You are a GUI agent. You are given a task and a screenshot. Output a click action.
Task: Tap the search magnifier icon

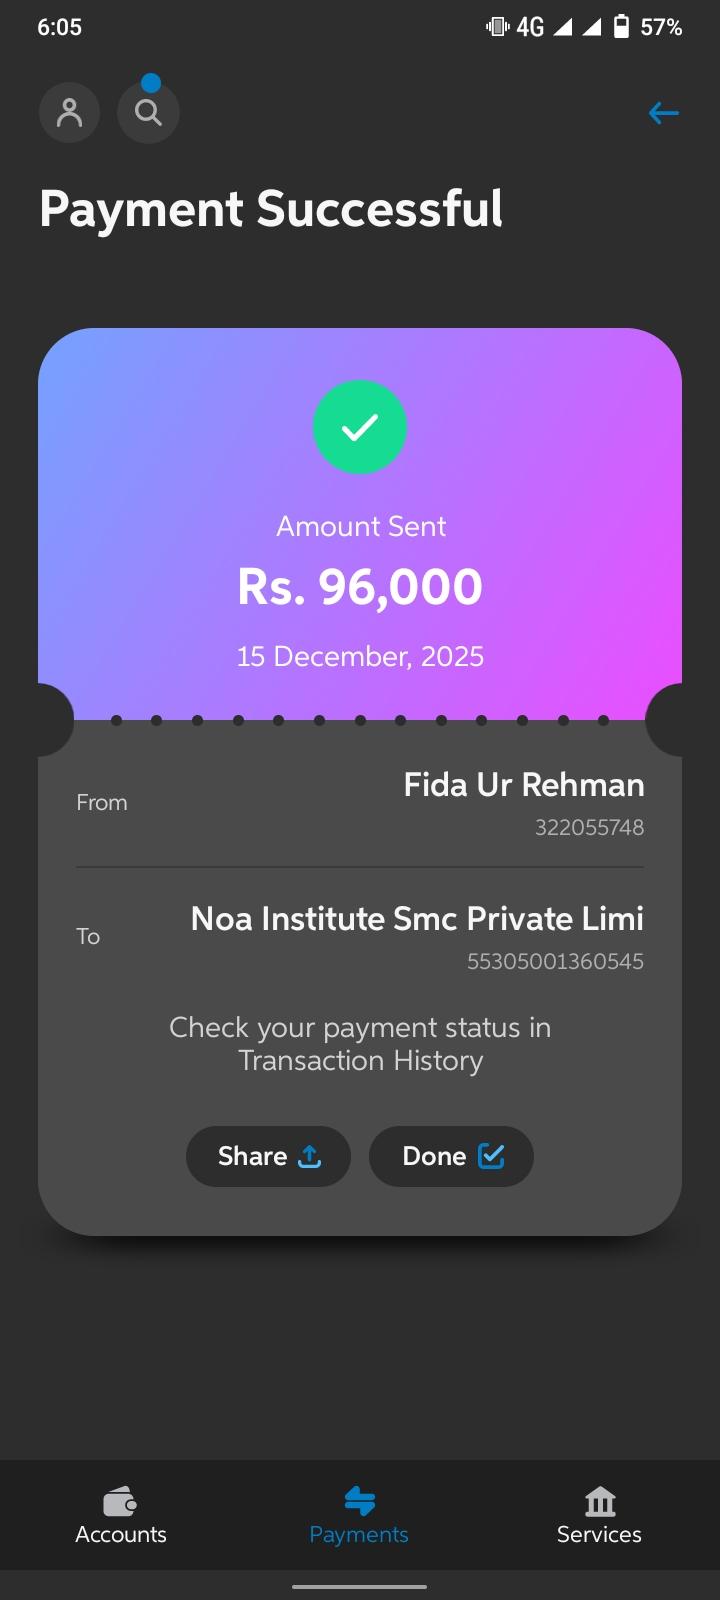pos(148,112)
